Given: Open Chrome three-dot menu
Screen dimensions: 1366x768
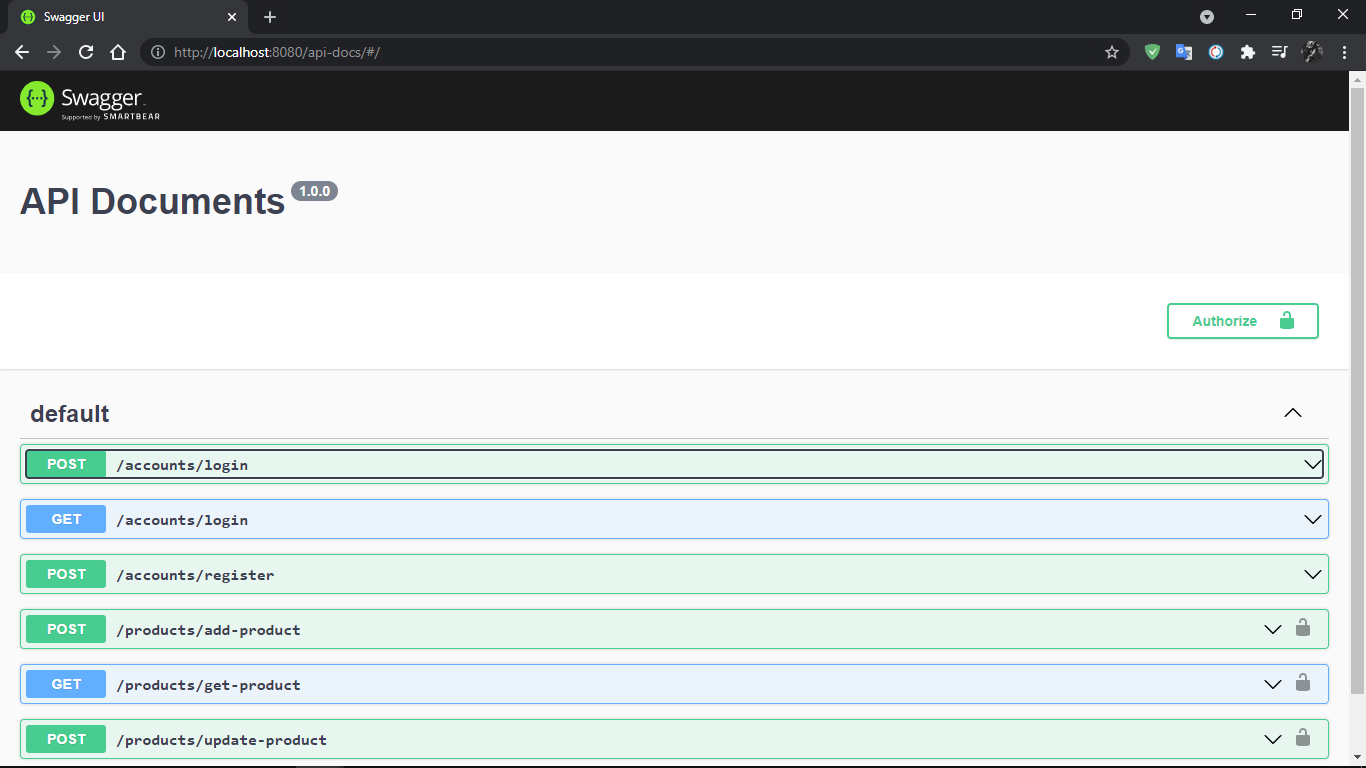Looking at the screenshot, I should pos(1344,52).
